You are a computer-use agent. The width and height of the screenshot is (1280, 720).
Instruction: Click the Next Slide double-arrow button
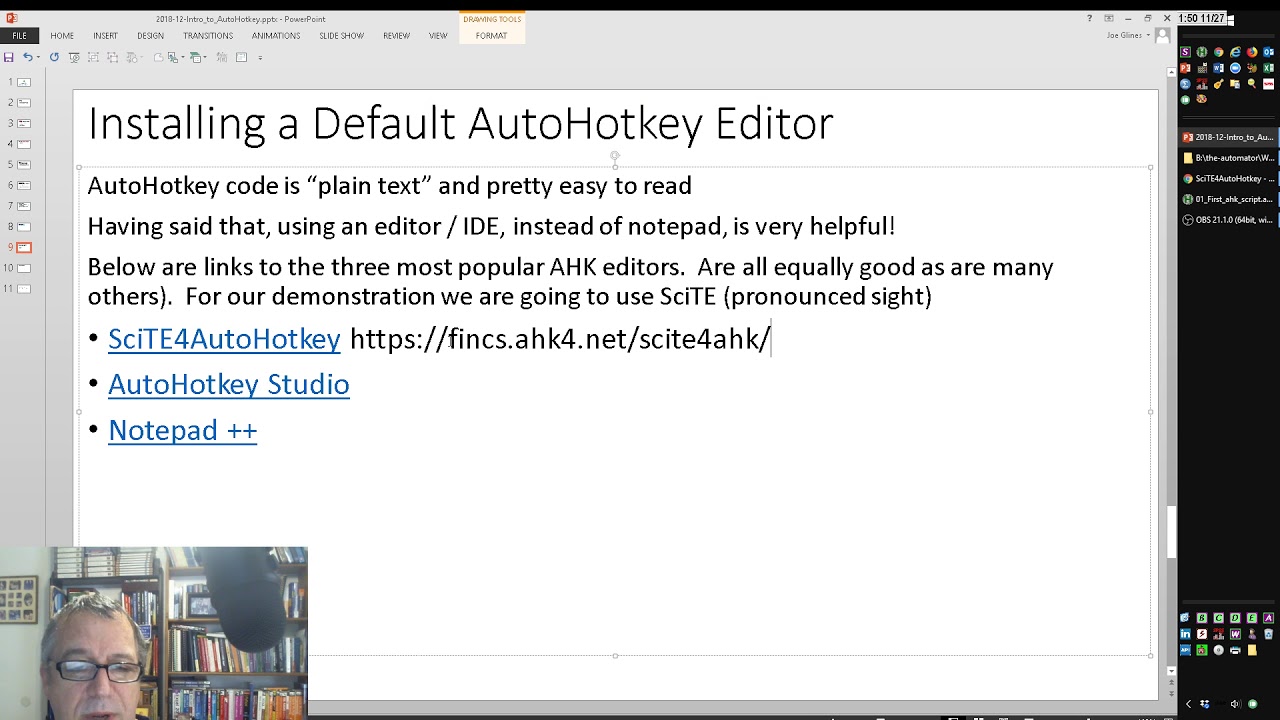tap(1171, 694)
